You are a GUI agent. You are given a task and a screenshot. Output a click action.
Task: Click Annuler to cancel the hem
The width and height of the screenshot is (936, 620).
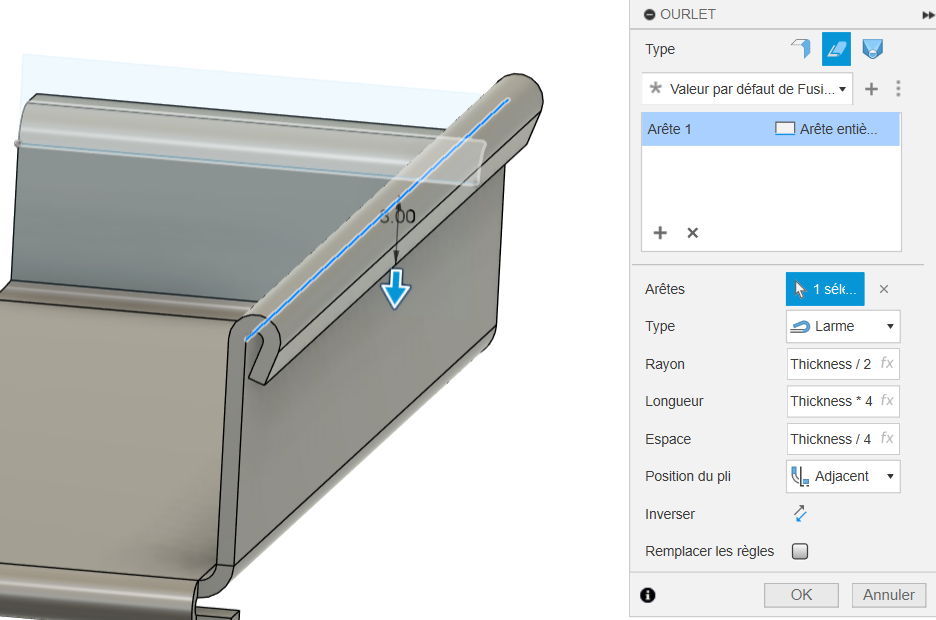(888, 595)
